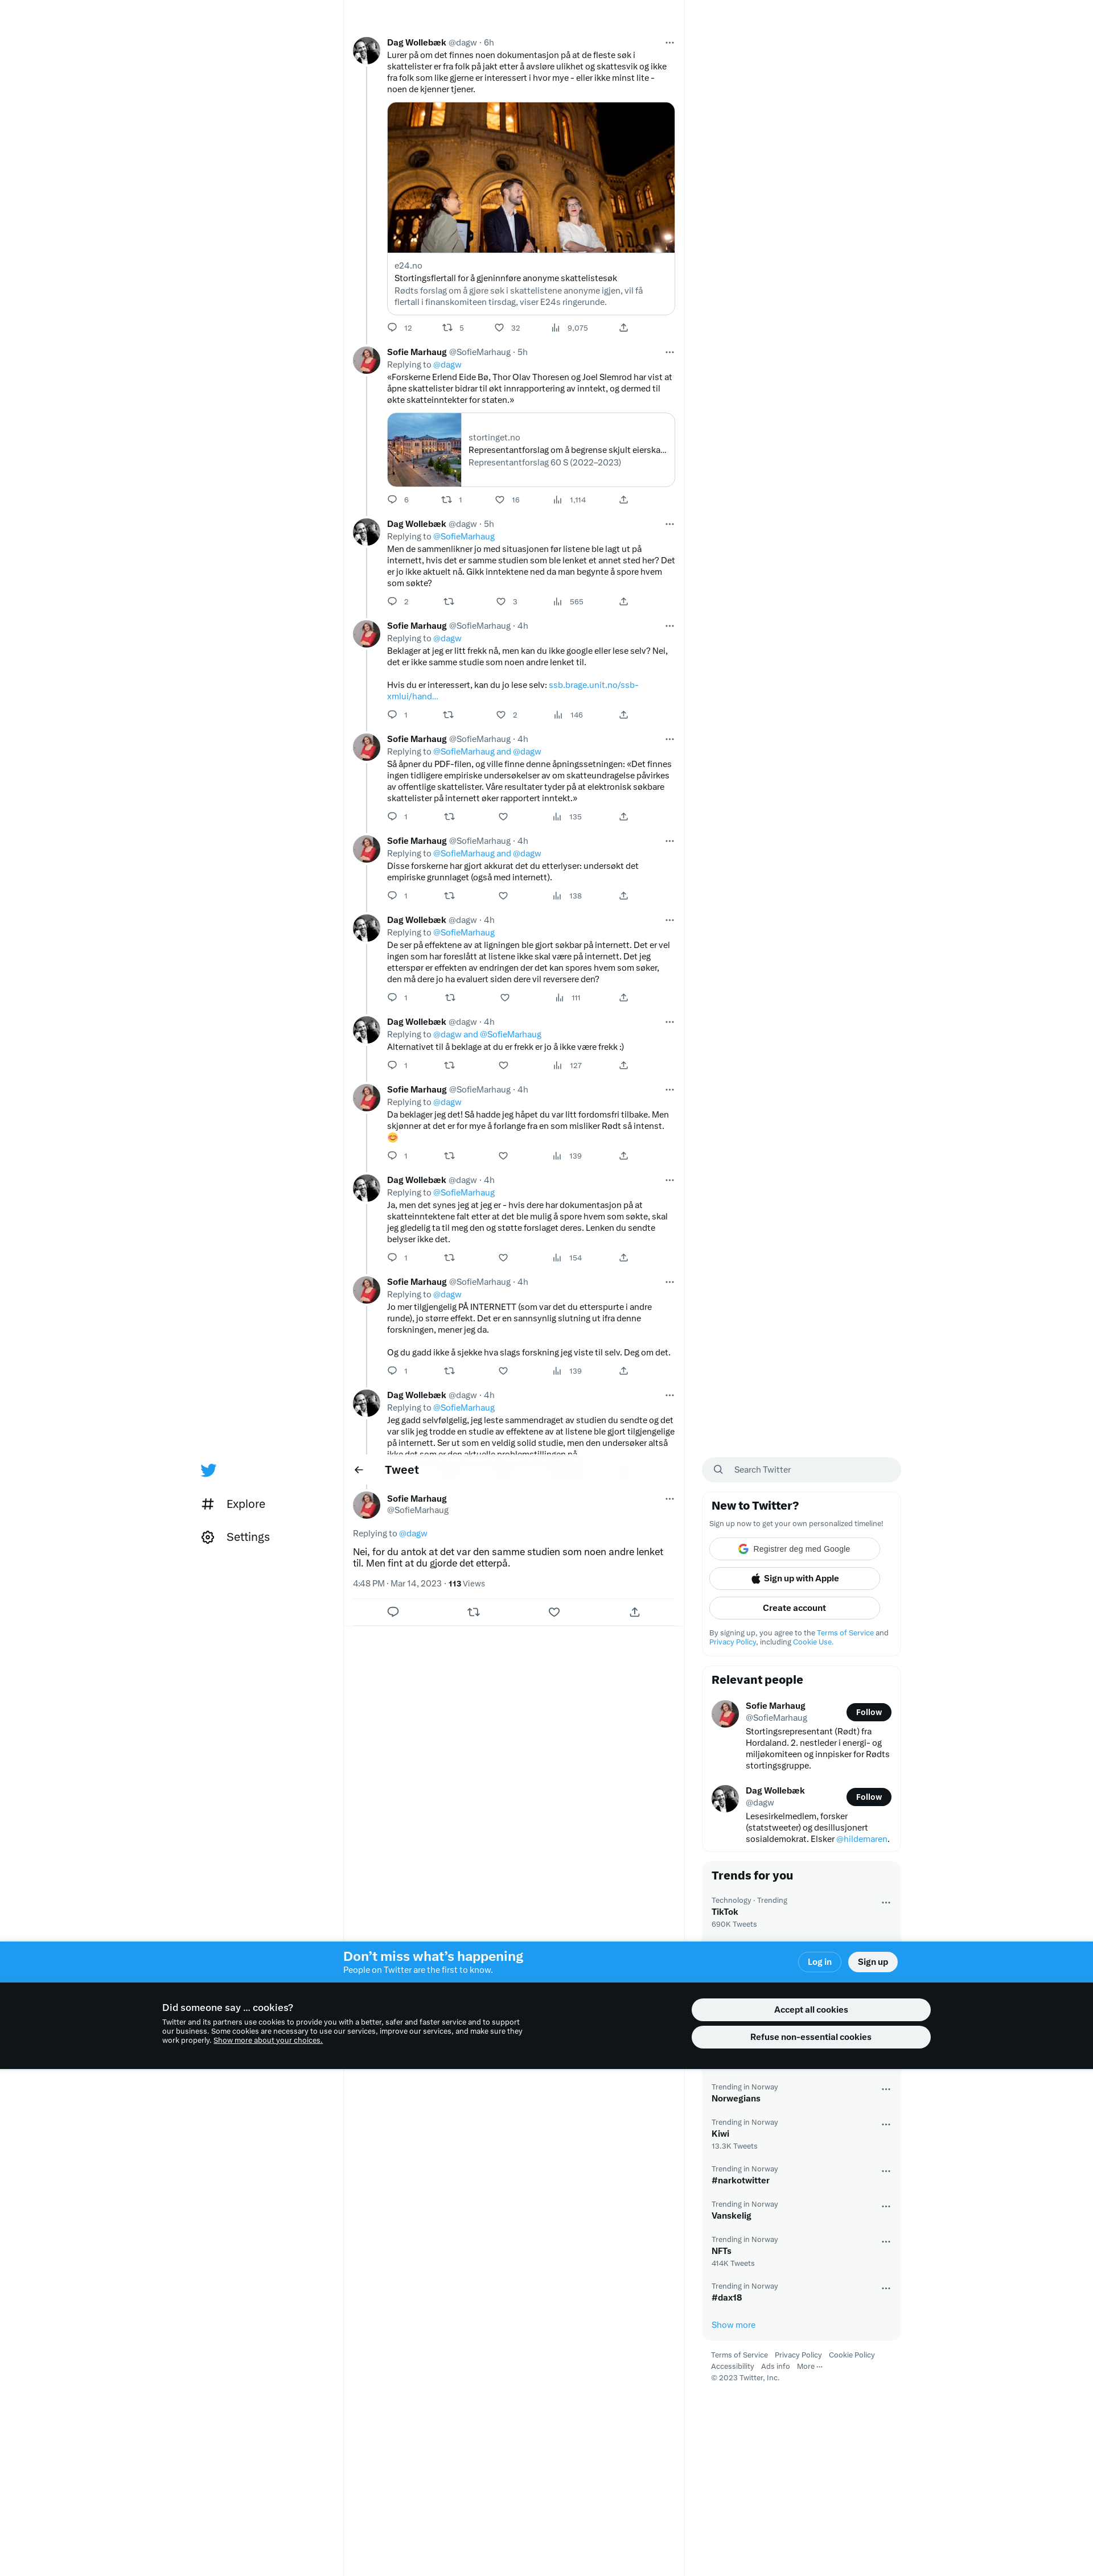1093x2576 pixels.
Task: Follow Sofie Marhaug
Action: point(868,1712)
